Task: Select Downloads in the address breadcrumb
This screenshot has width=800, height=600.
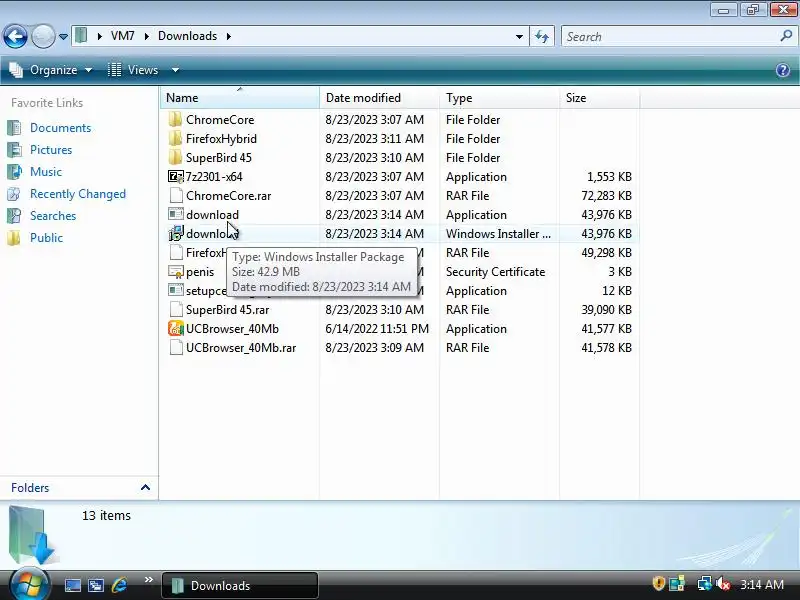Action: [x=187, y=36]
